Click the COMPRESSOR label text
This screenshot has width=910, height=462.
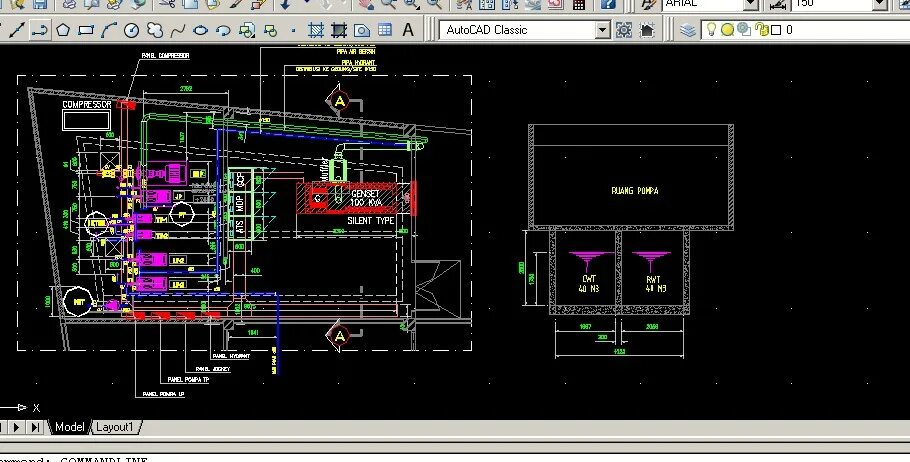point(86,104)
